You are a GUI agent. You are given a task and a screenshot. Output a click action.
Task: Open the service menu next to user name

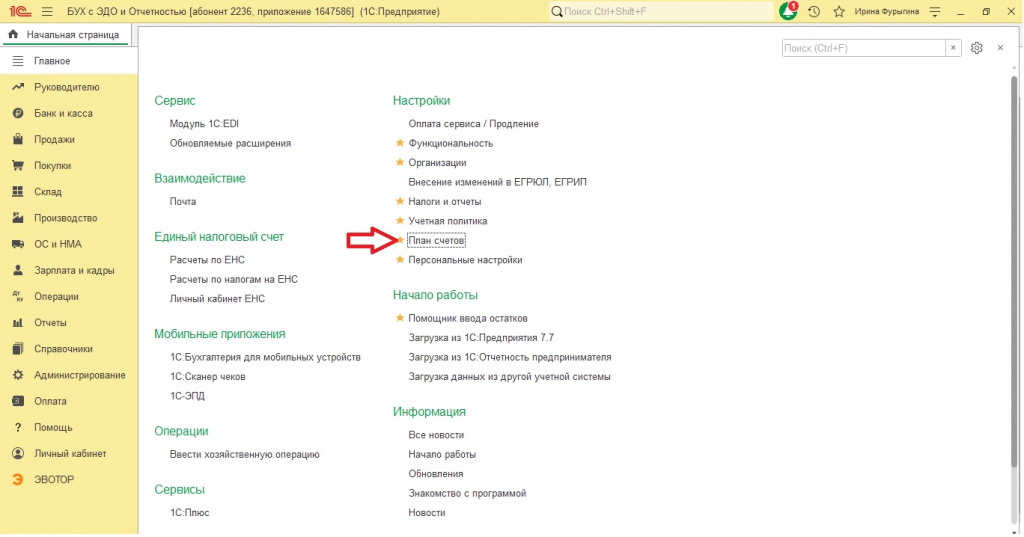[935, 12]
